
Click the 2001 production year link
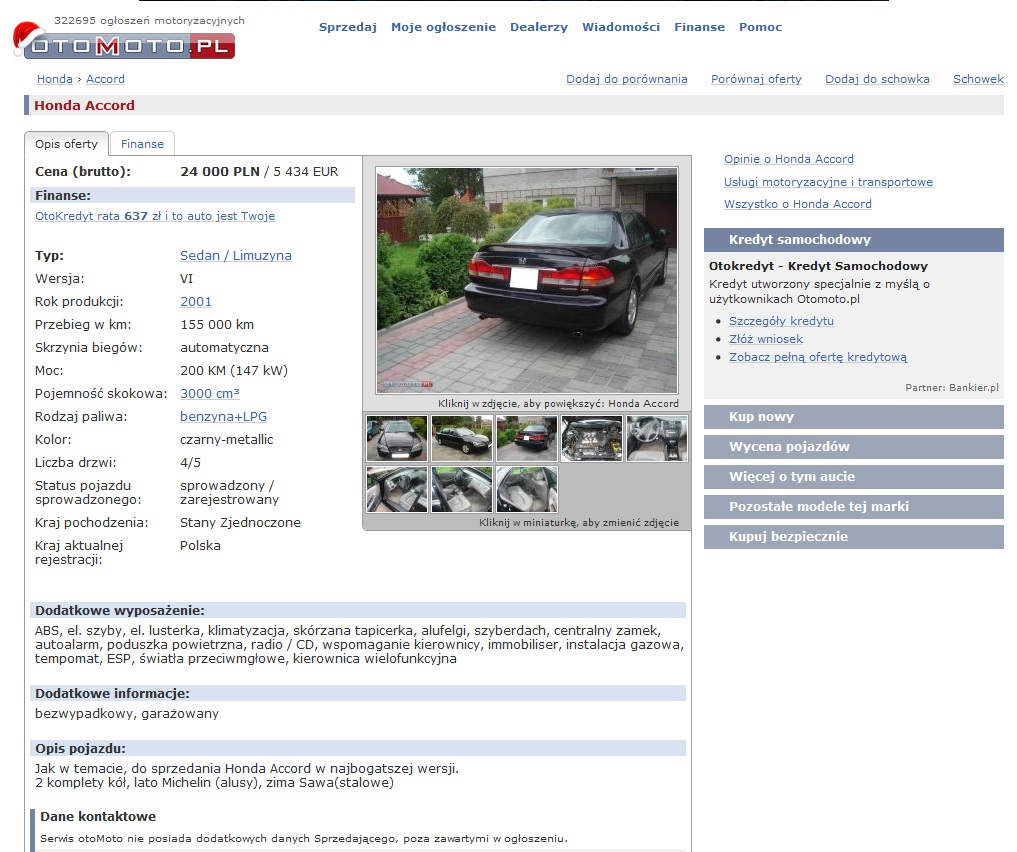pos(196,302)
